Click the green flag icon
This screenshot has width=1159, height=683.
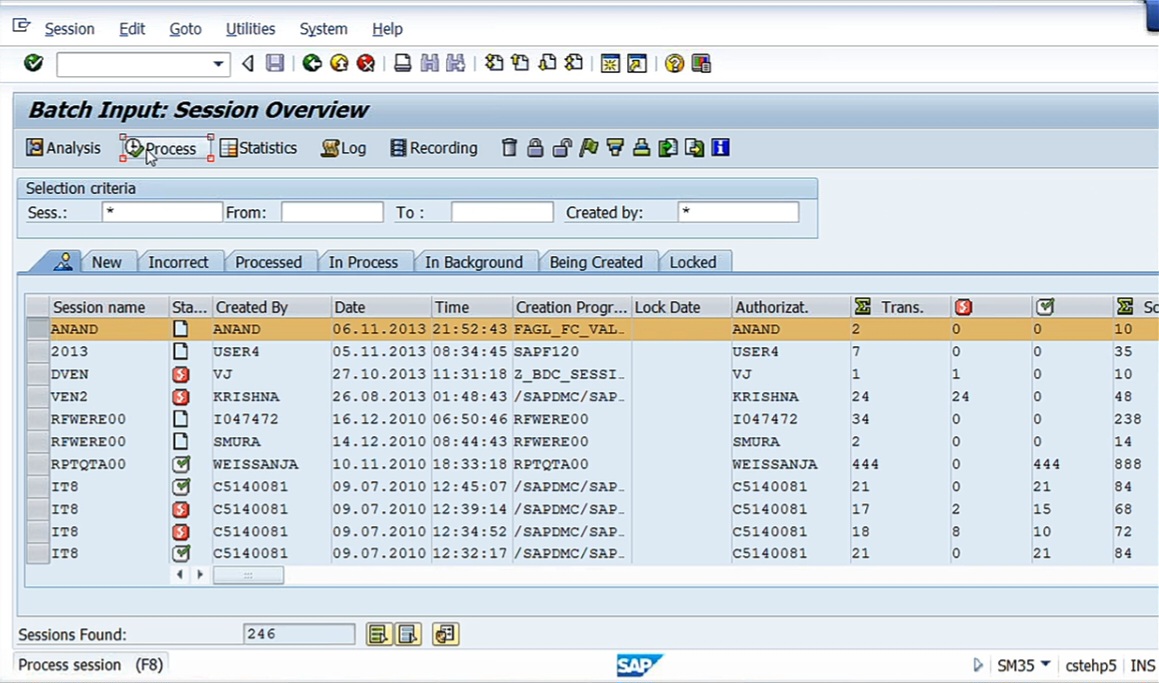point(588,148)
